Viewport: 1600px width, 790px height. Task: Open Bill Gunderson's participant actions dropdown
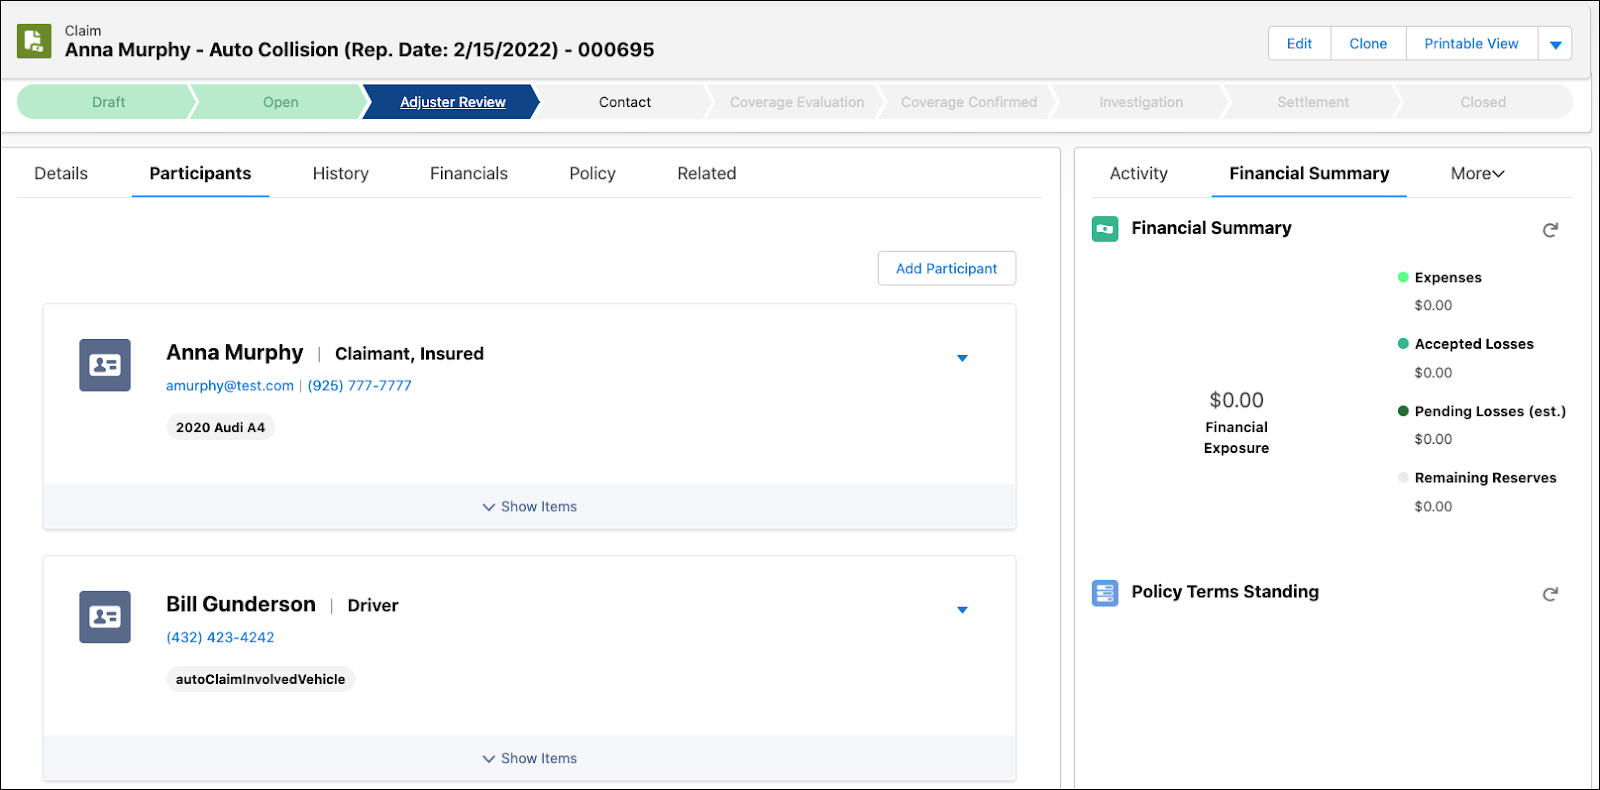point(962,610)
